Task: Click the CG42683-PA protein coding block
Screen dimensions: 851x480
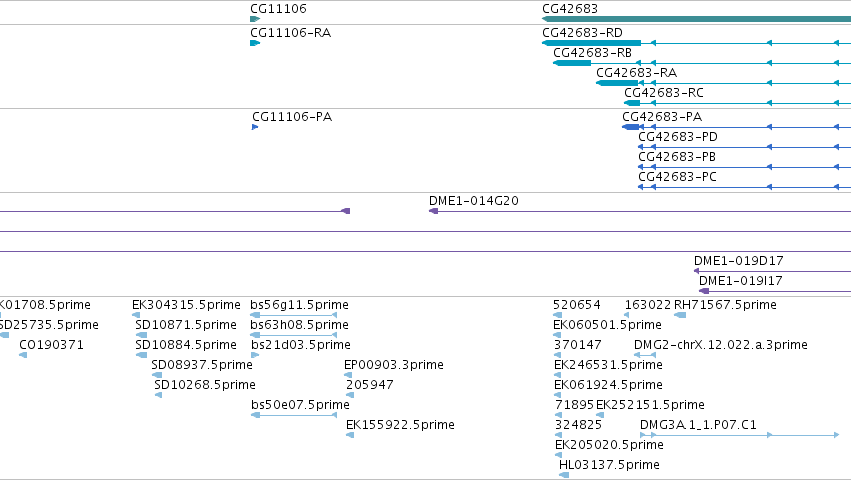Action: [x=631, y=127]
